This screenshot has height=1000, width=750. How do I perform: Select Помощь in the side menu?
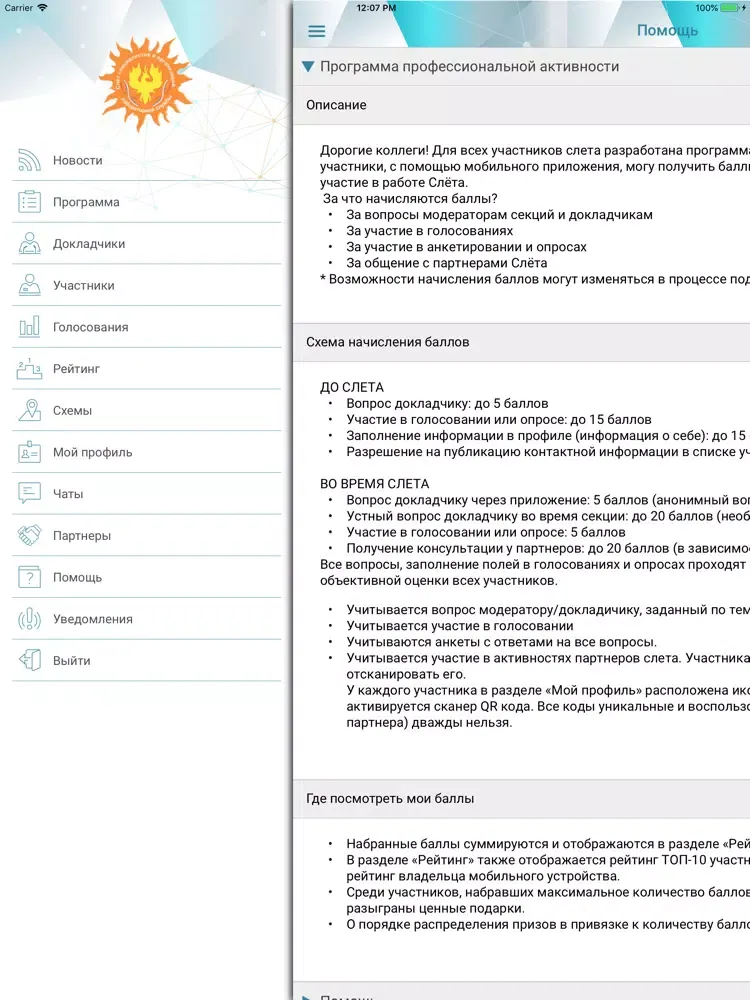point(147,577)
